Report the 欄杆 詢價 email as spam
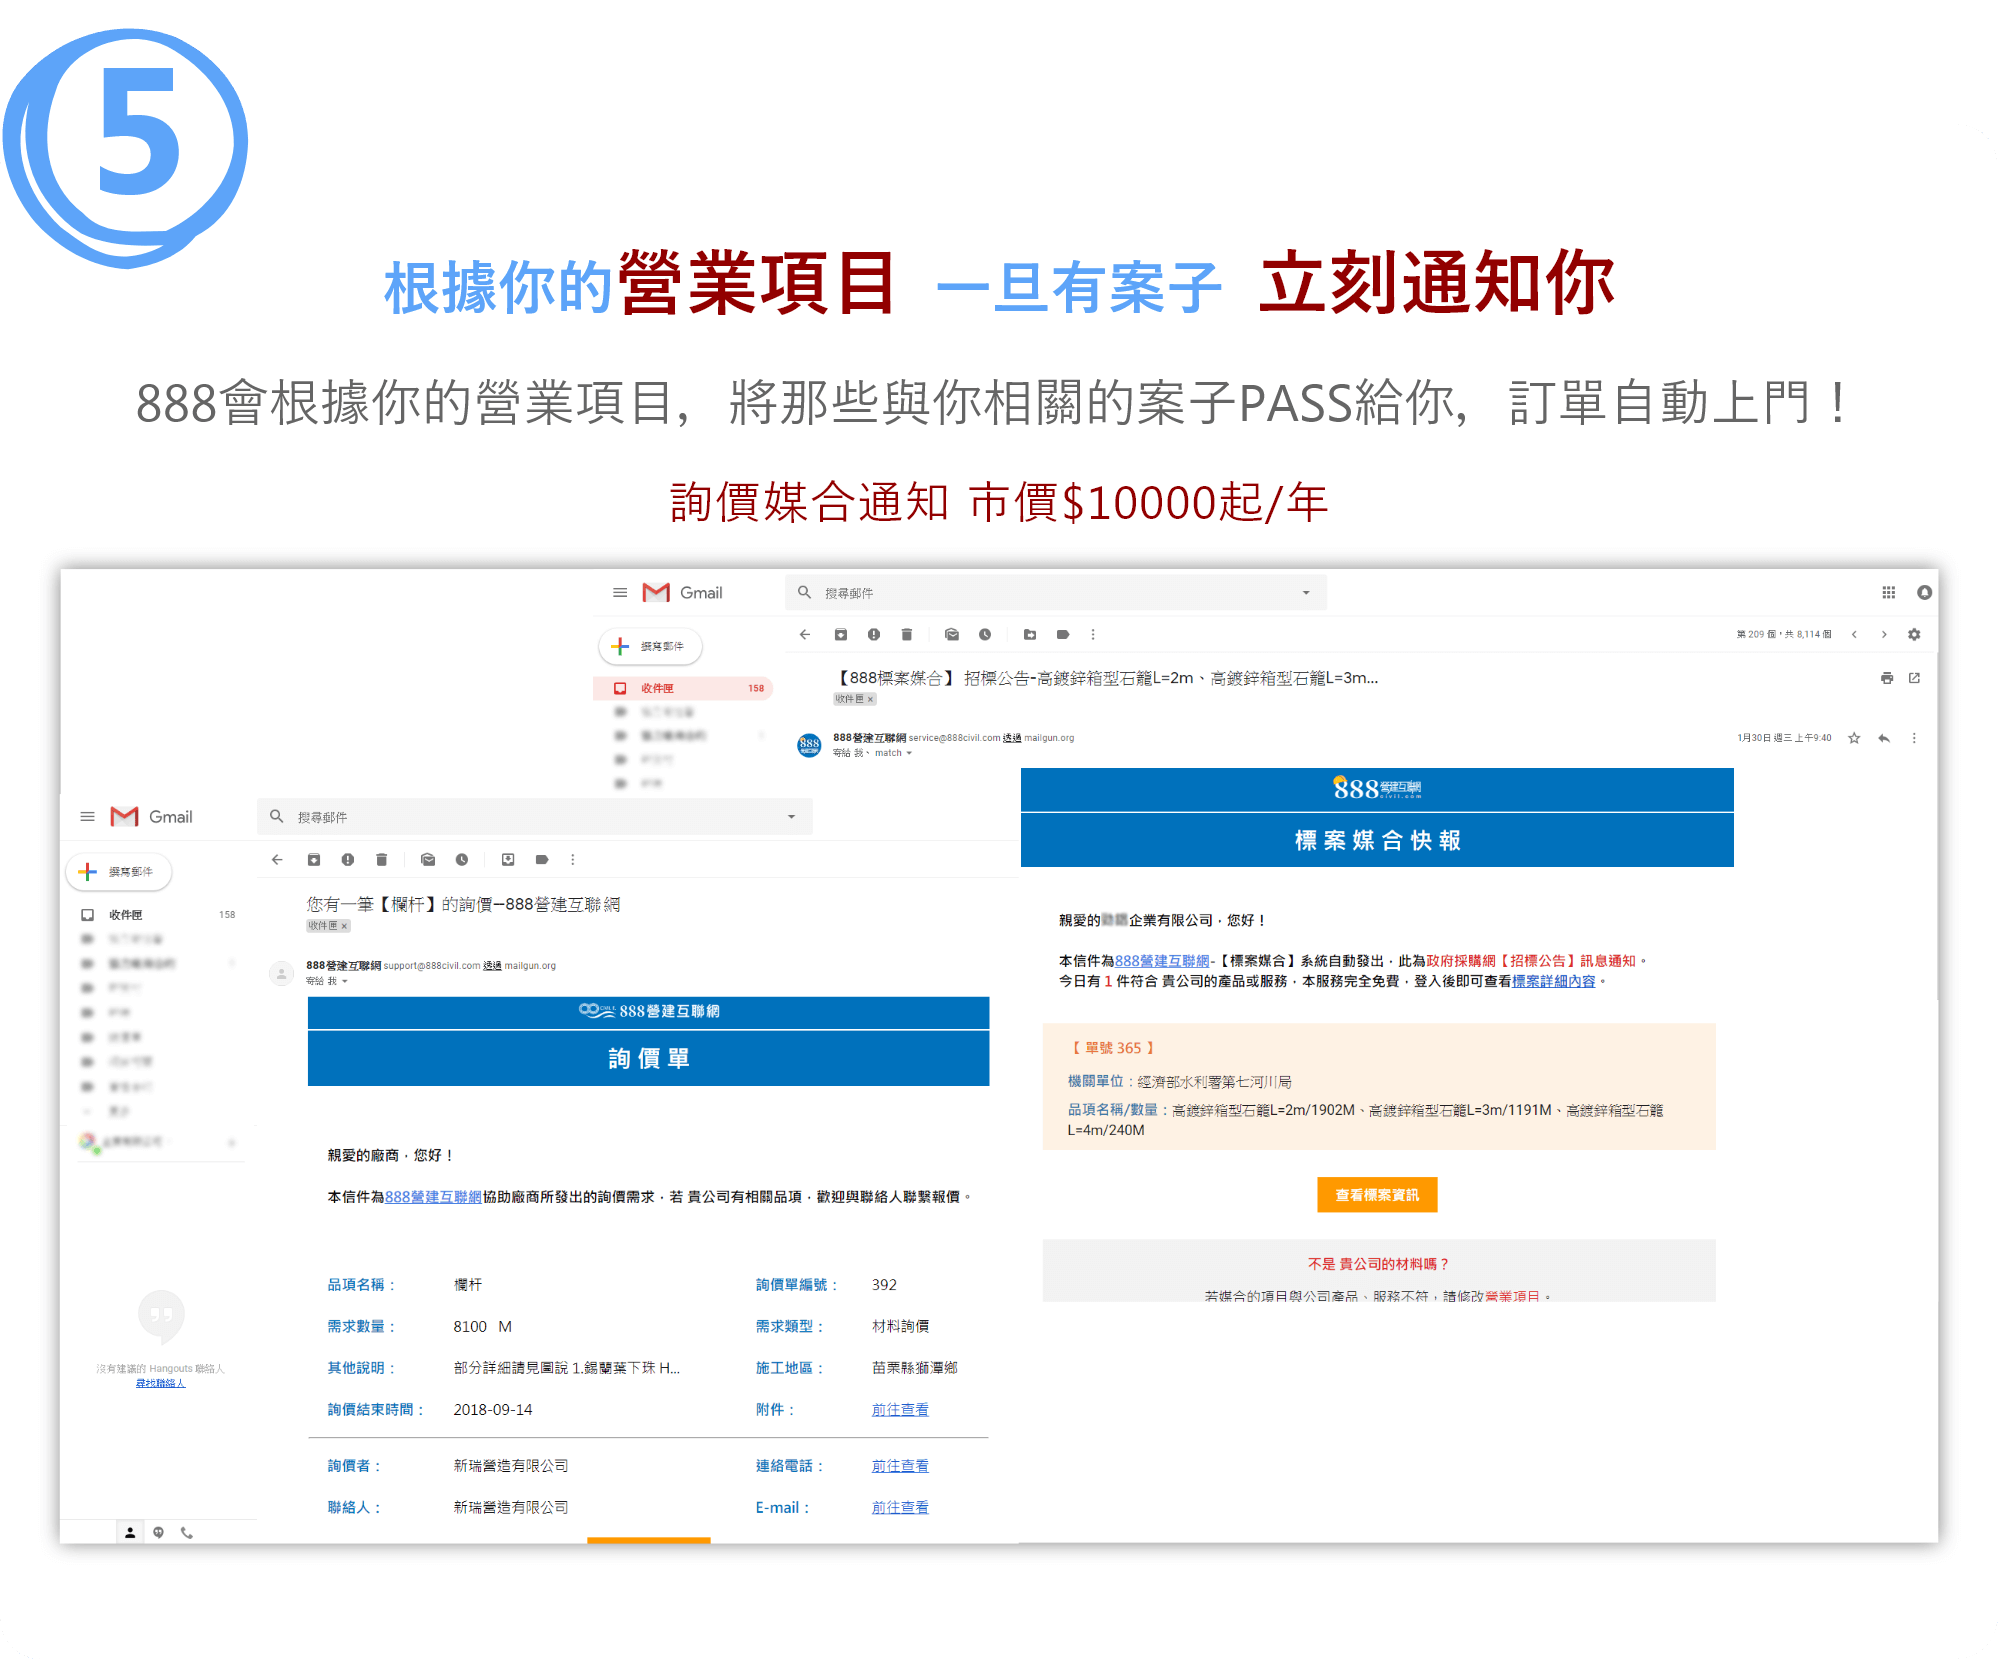 click(x=348, y=860)
